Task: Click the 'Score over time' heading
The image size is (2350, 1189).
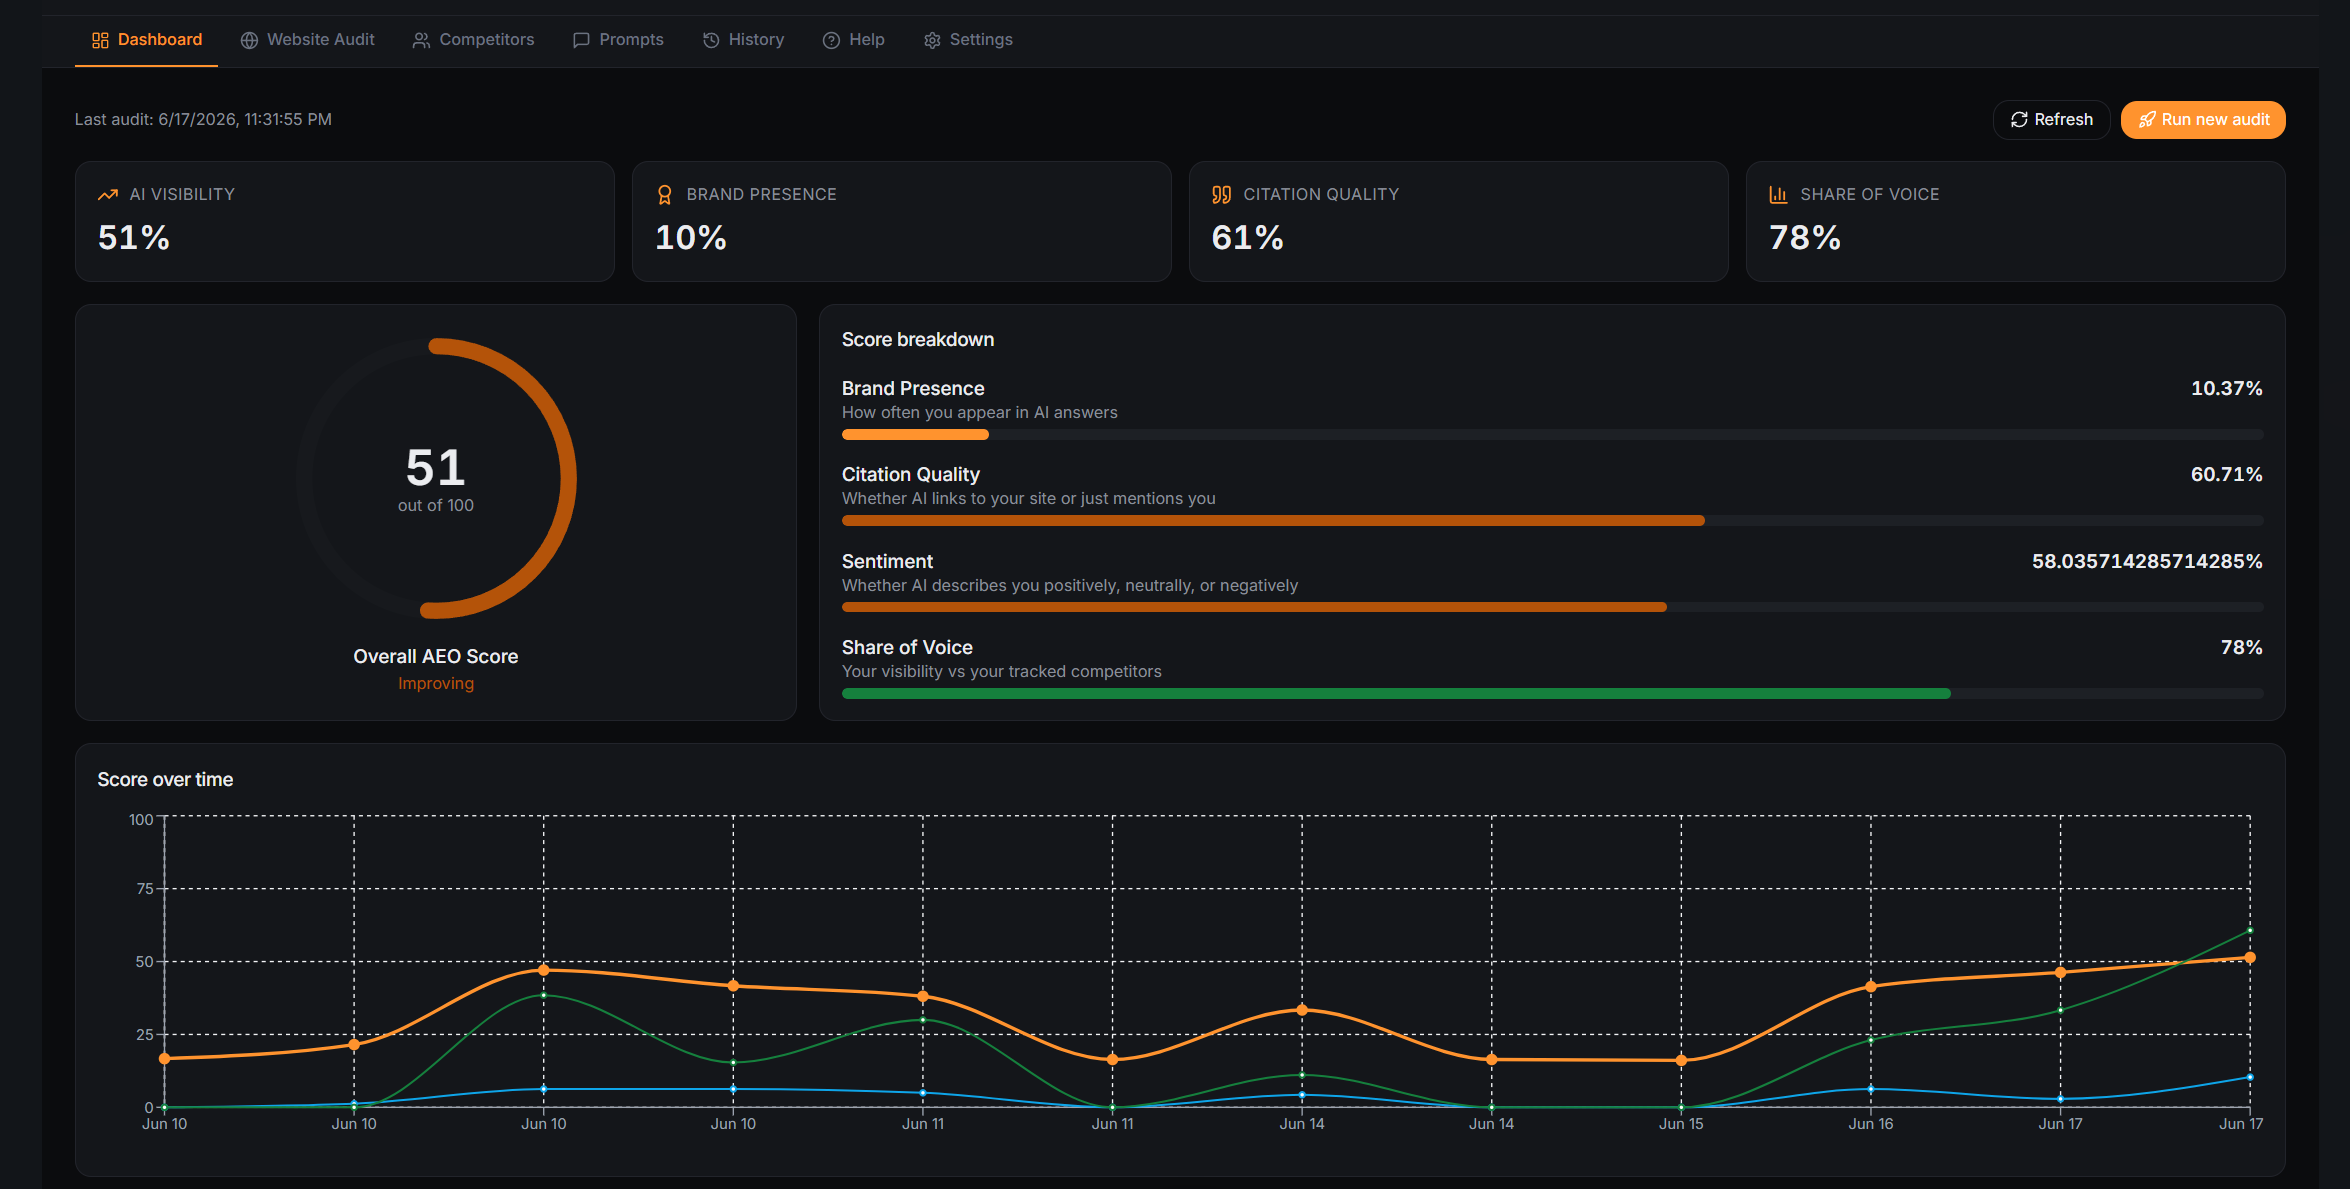Action: [x=165, y=780]
